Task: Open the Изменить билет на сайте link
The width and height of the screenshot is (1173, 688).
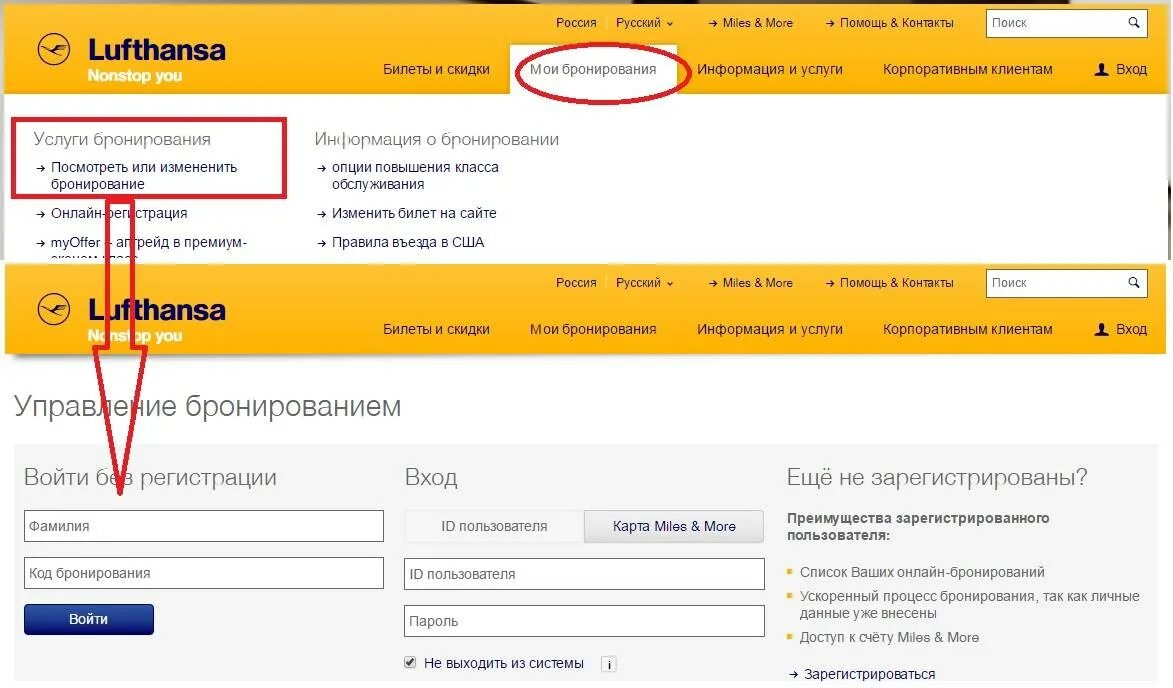Action: point(414,213)
